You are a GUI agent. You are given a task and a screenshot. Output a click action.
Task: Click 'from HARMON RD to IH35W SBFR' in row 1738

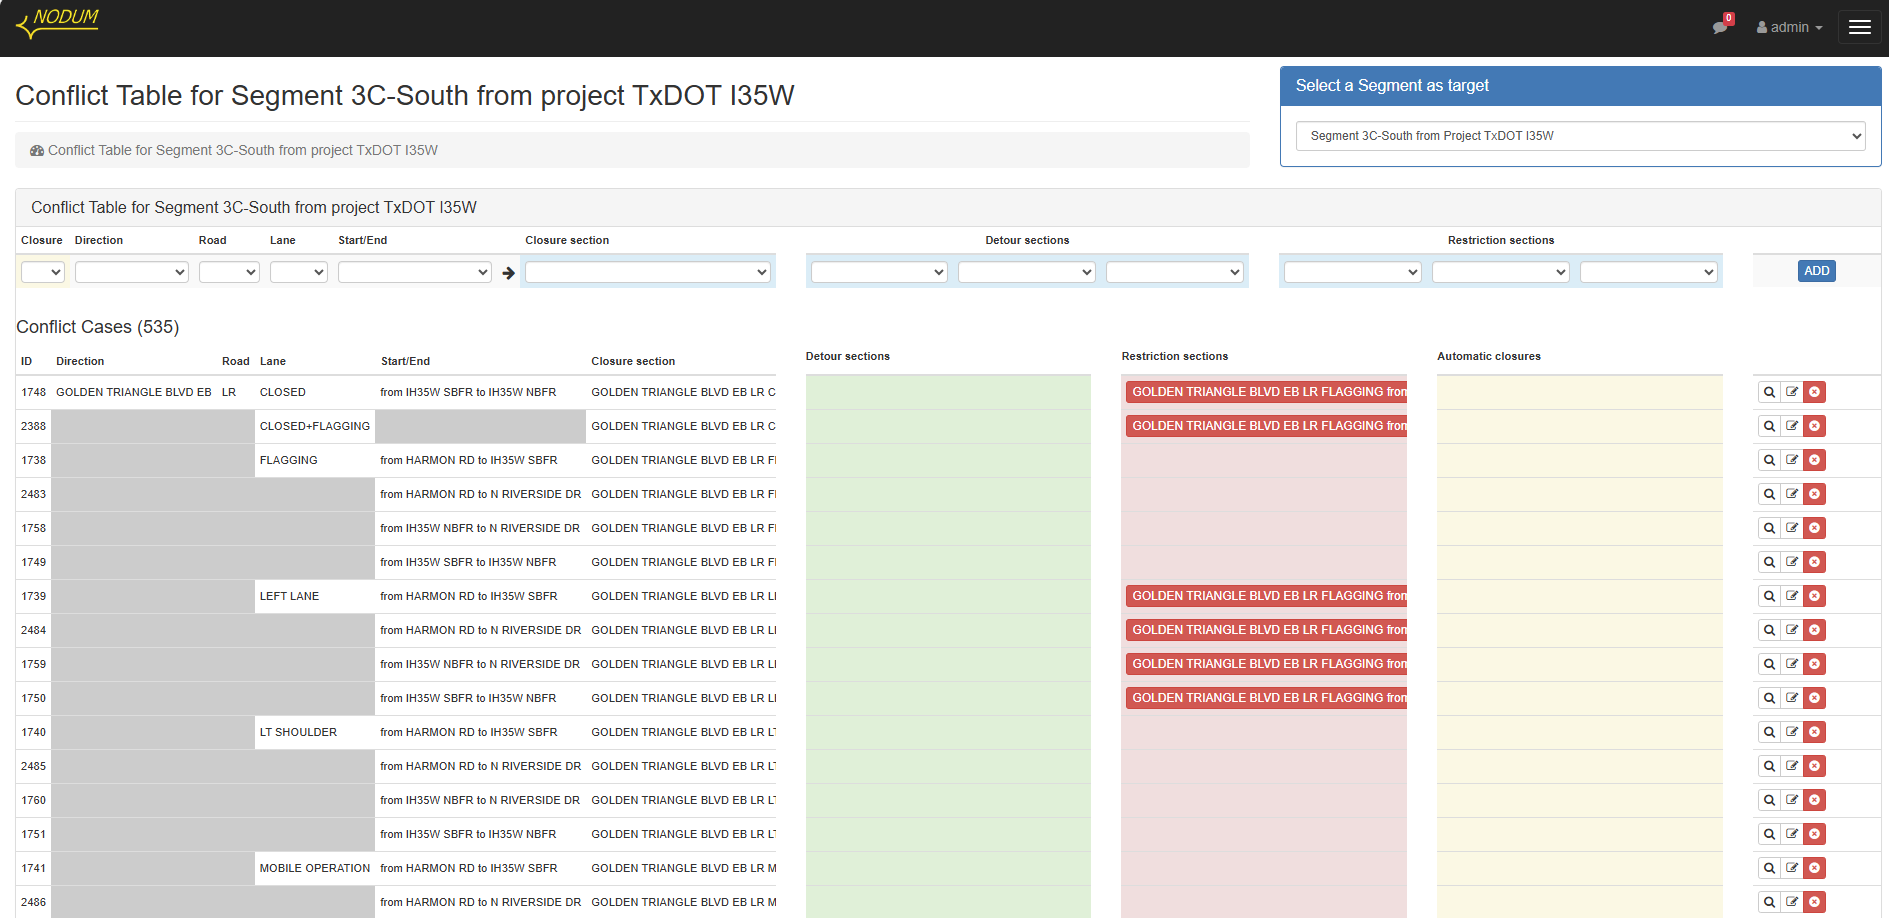coord(469,460)
